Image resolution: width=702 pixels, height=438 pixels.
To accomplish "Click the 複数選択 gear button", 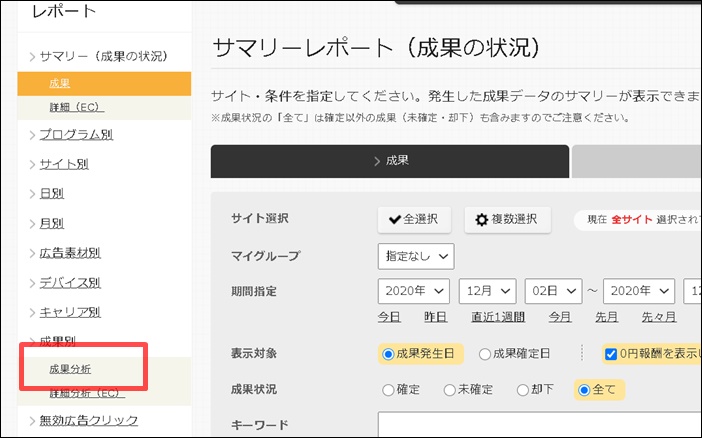I will click(507, 220).
